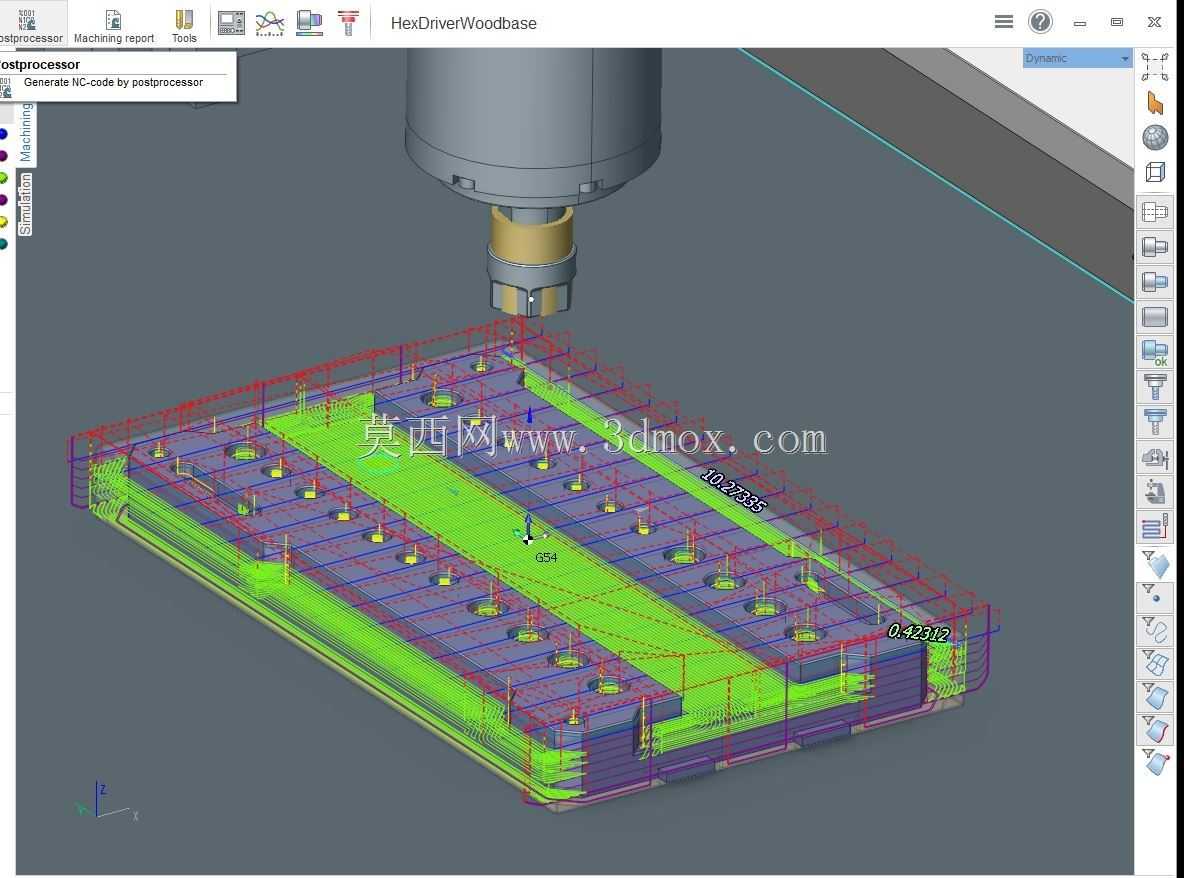
Task: Enable the mesh patch selection filter
Action: (1155, 663)
